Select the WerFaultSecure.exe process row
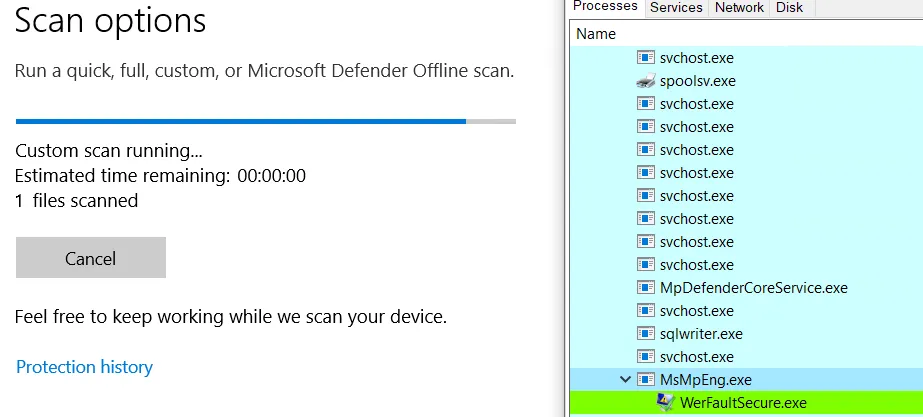The height and width of the screenshot is (417, 923). (x=743, y=403)
